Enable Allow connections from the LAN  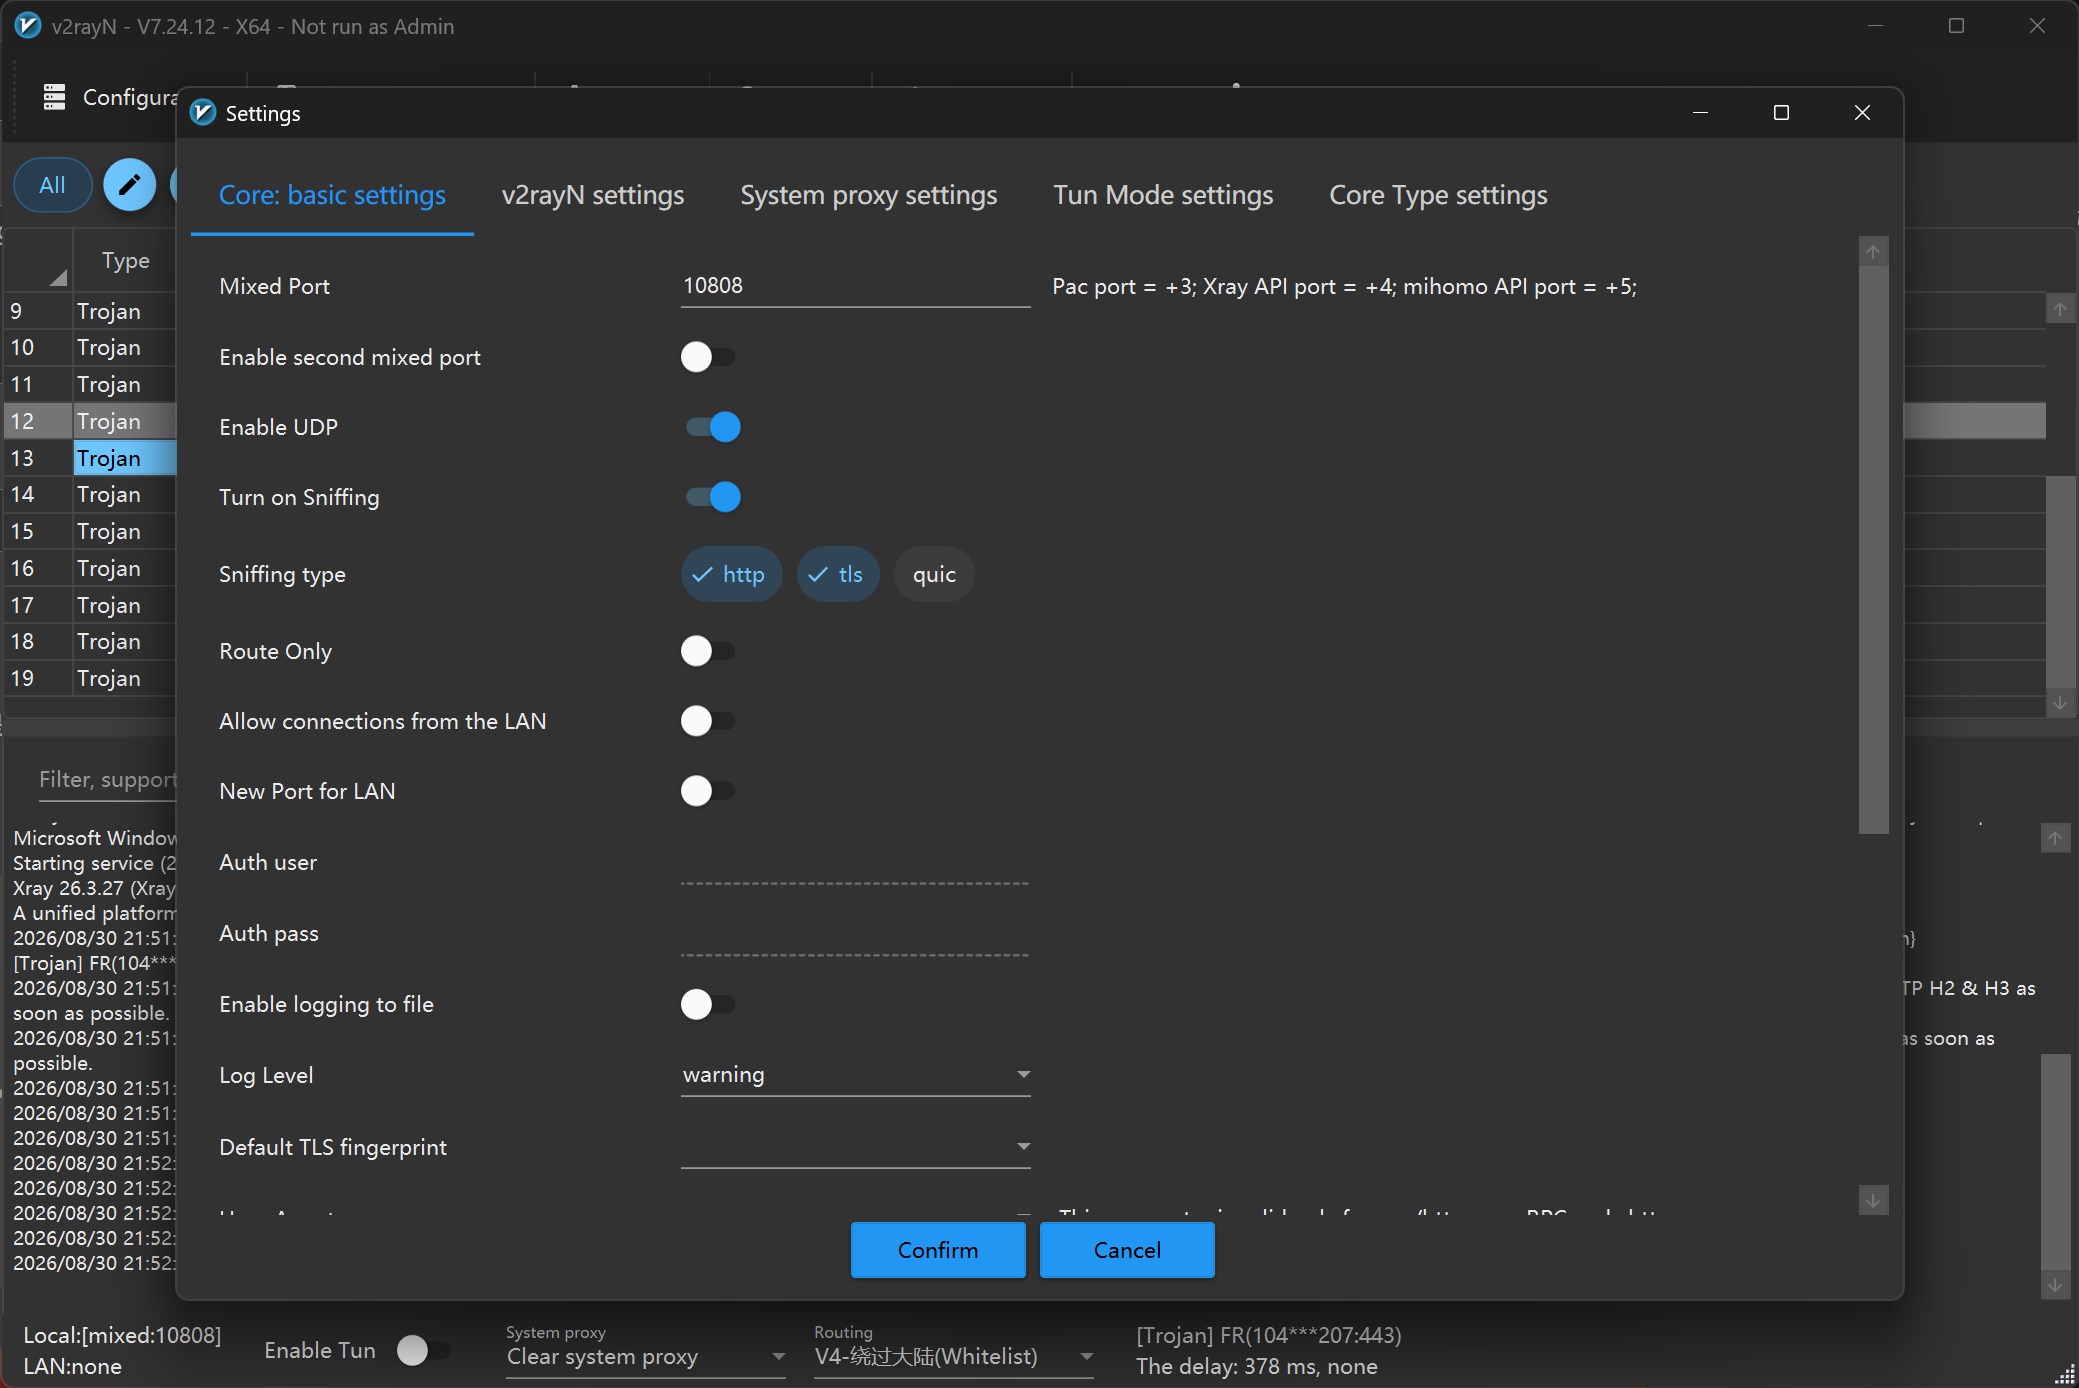709,721
